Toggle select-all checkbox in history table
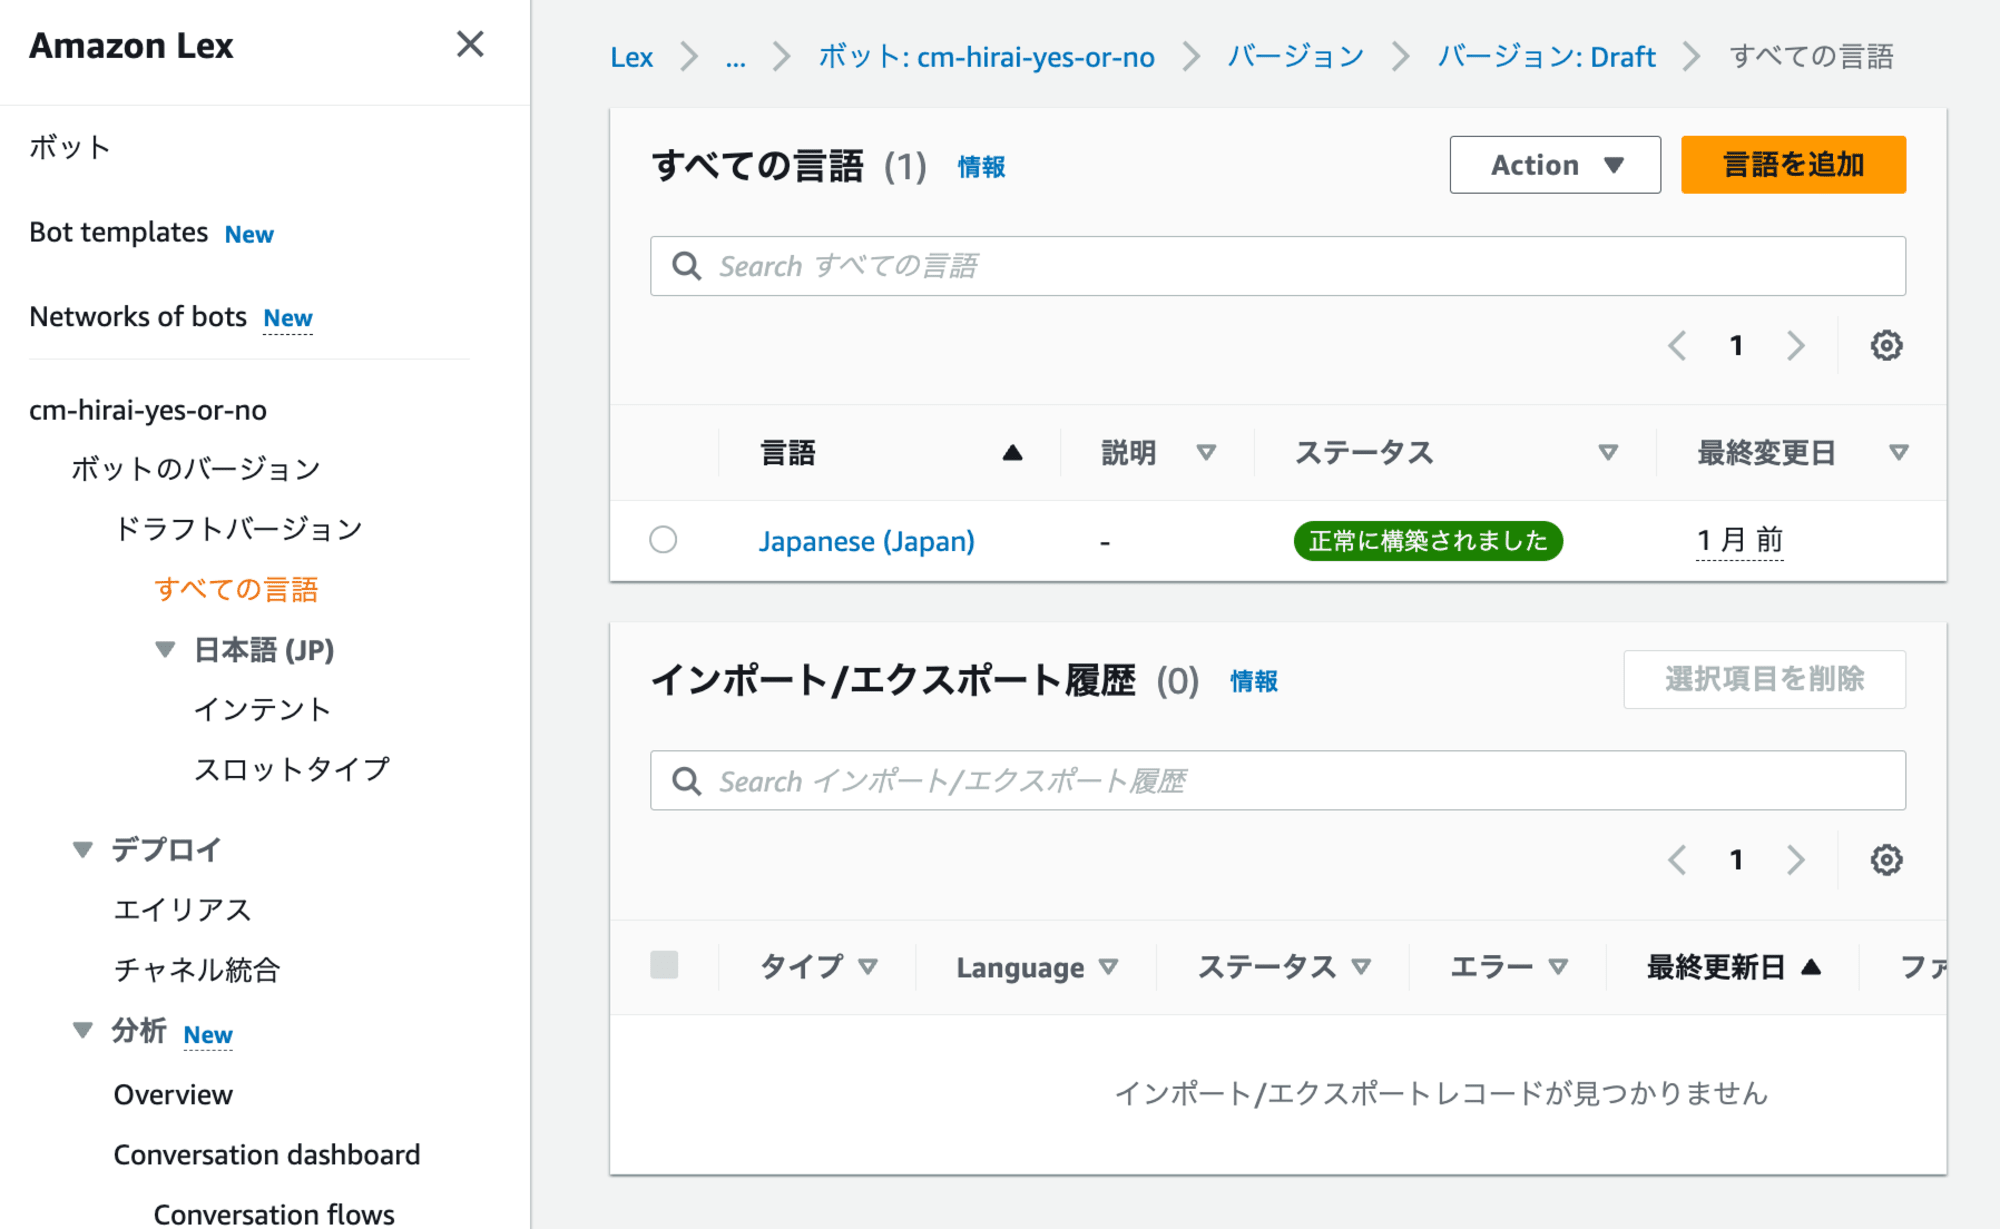Viewport: 2000px width, 1229px height. coord(664,965)
